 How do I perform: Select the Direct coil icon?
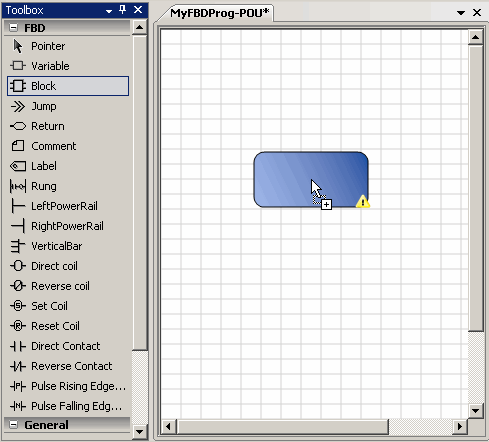18,266
